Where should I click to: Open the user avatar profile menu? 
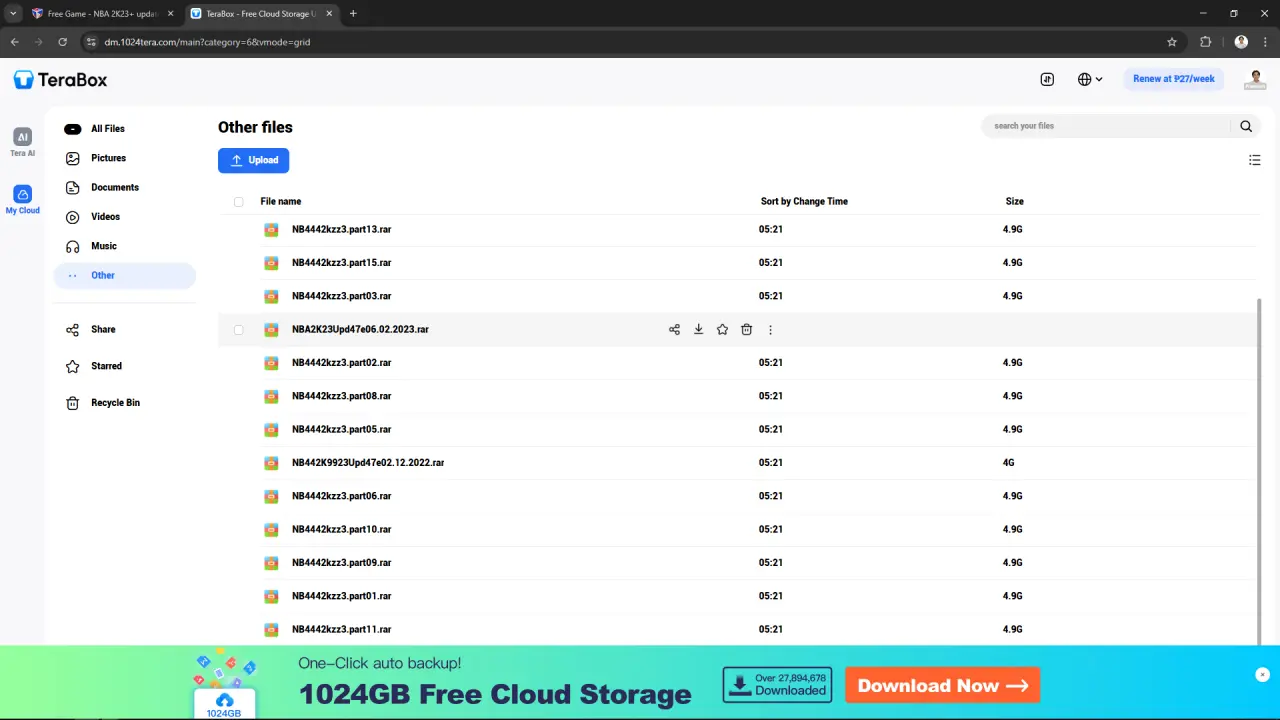tap(1255, 80)
